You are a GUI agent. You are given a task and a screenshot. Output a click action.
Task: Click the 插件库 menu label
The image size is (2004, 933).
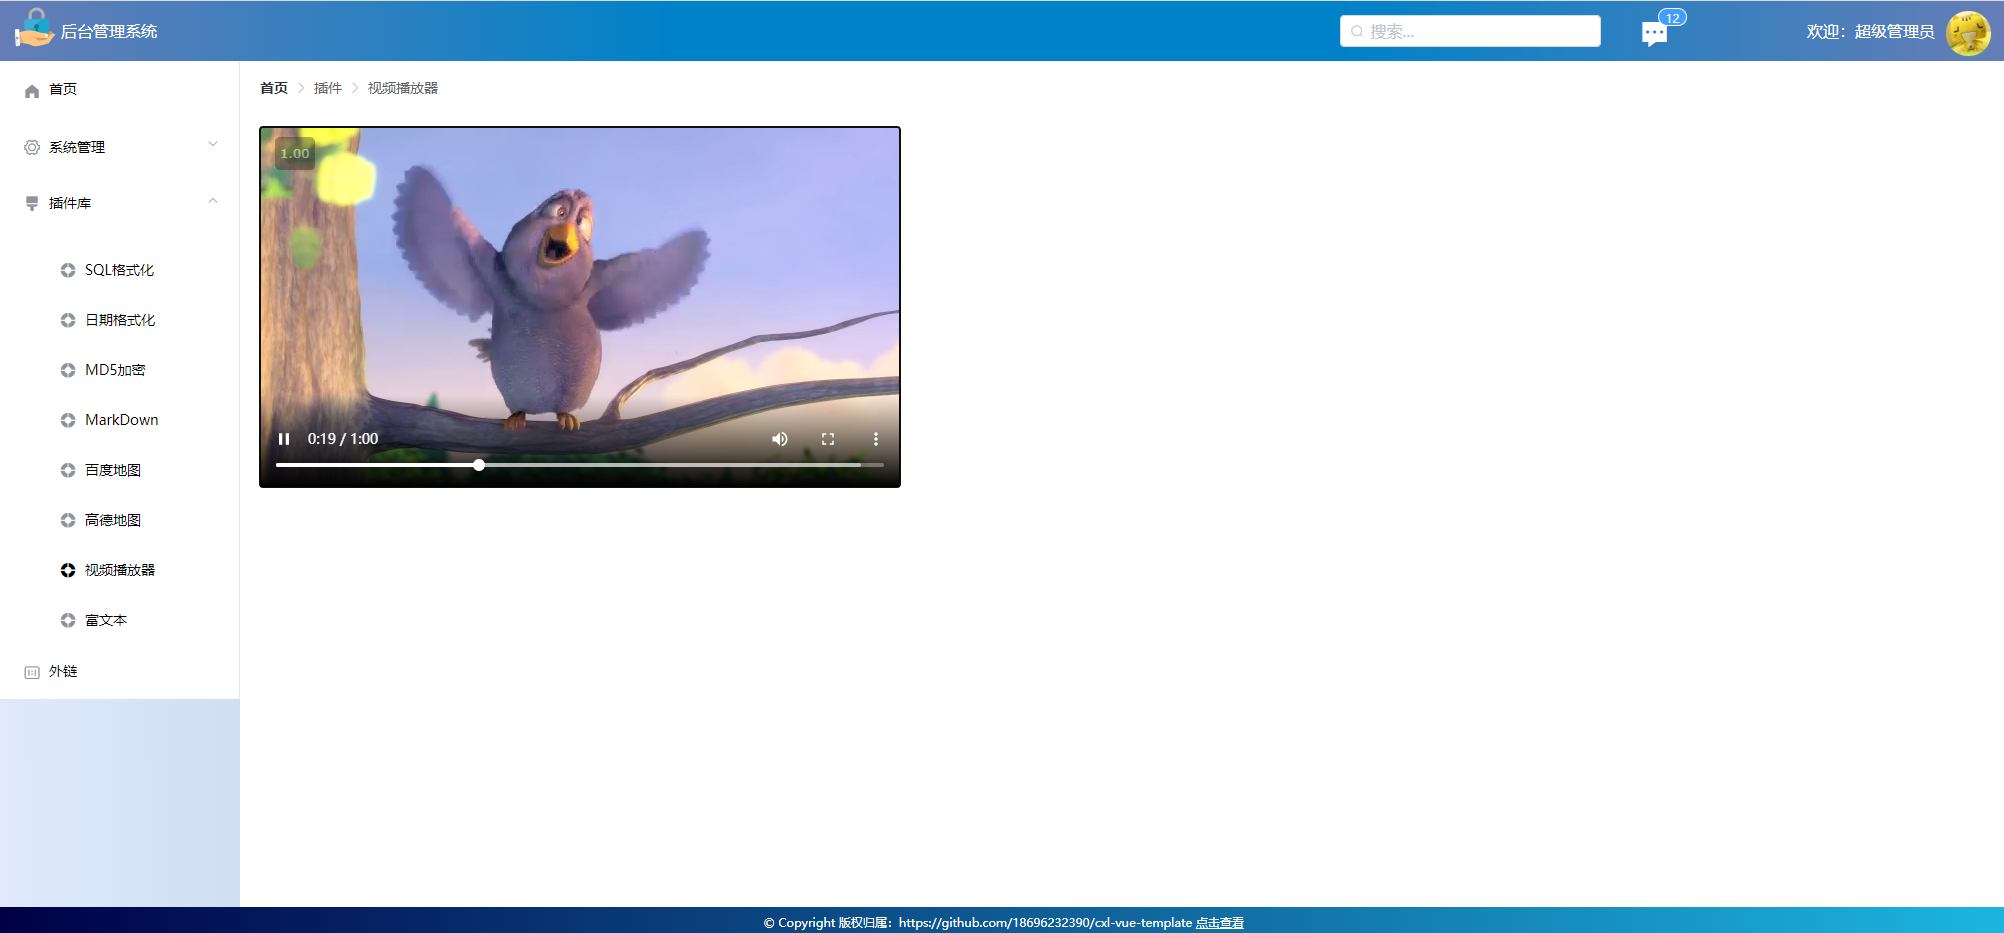pyautogui.click(x=70, y=203)
